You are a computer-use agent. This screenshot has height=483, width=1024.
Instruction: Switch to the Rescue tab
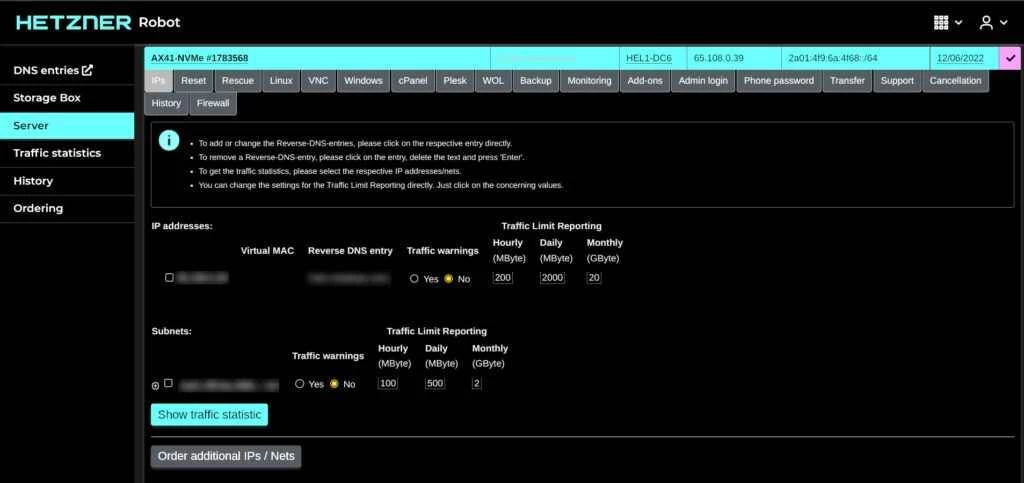237,80
